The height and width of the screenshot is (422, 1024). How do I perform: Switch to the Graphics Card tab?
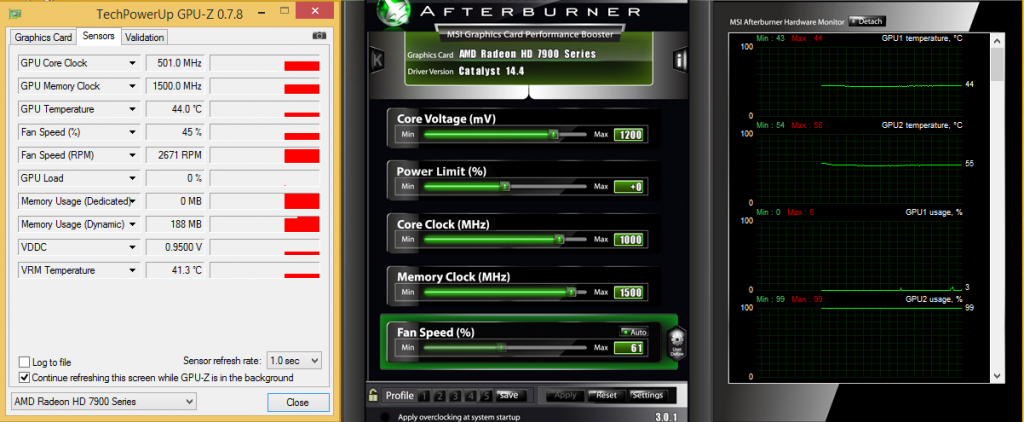43,37
